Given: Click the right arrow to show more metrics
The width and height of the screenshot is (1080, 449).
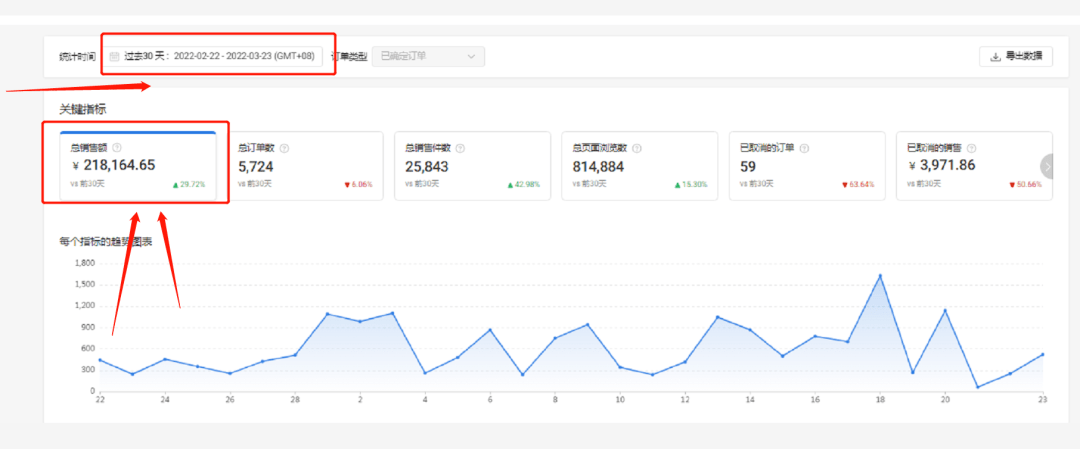Looking at the screenshot, I should click(1048, 166).
